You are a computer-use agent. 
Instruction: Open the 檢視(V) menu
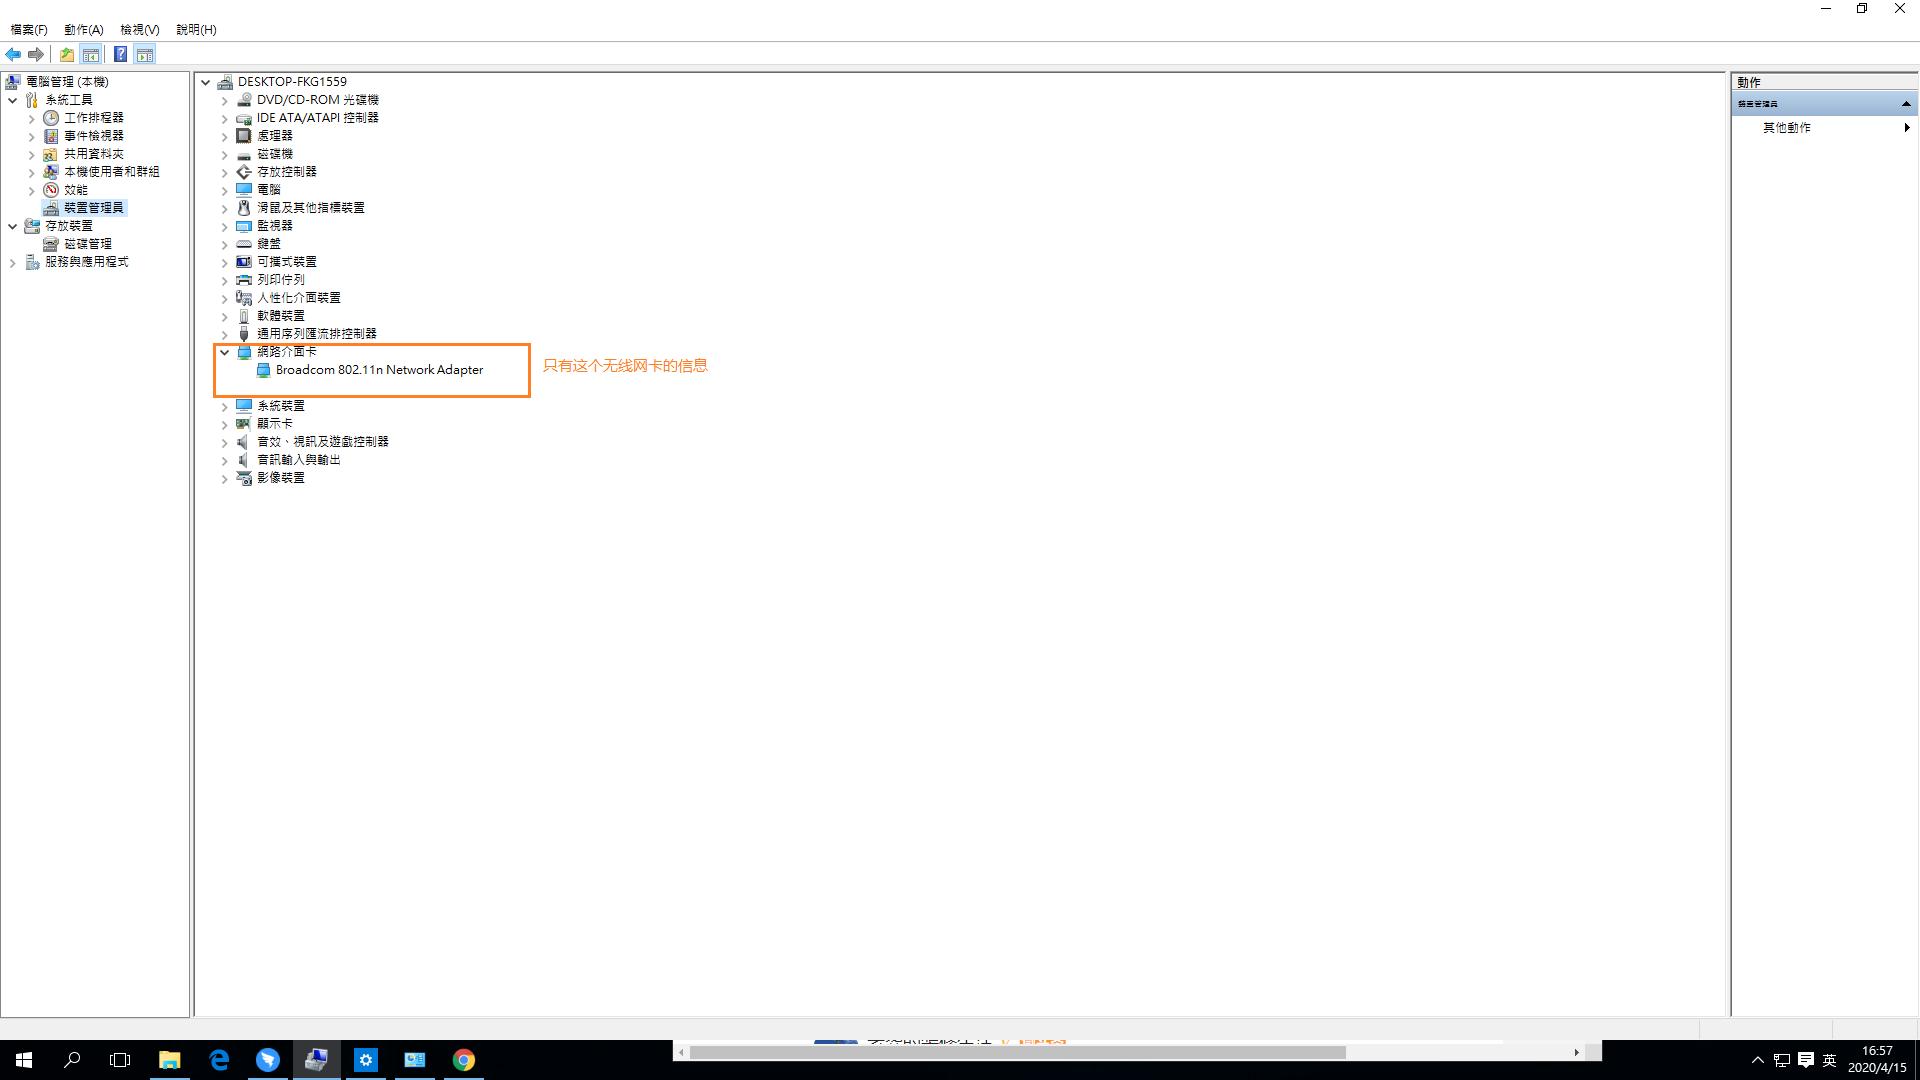(x=139, y=29)
